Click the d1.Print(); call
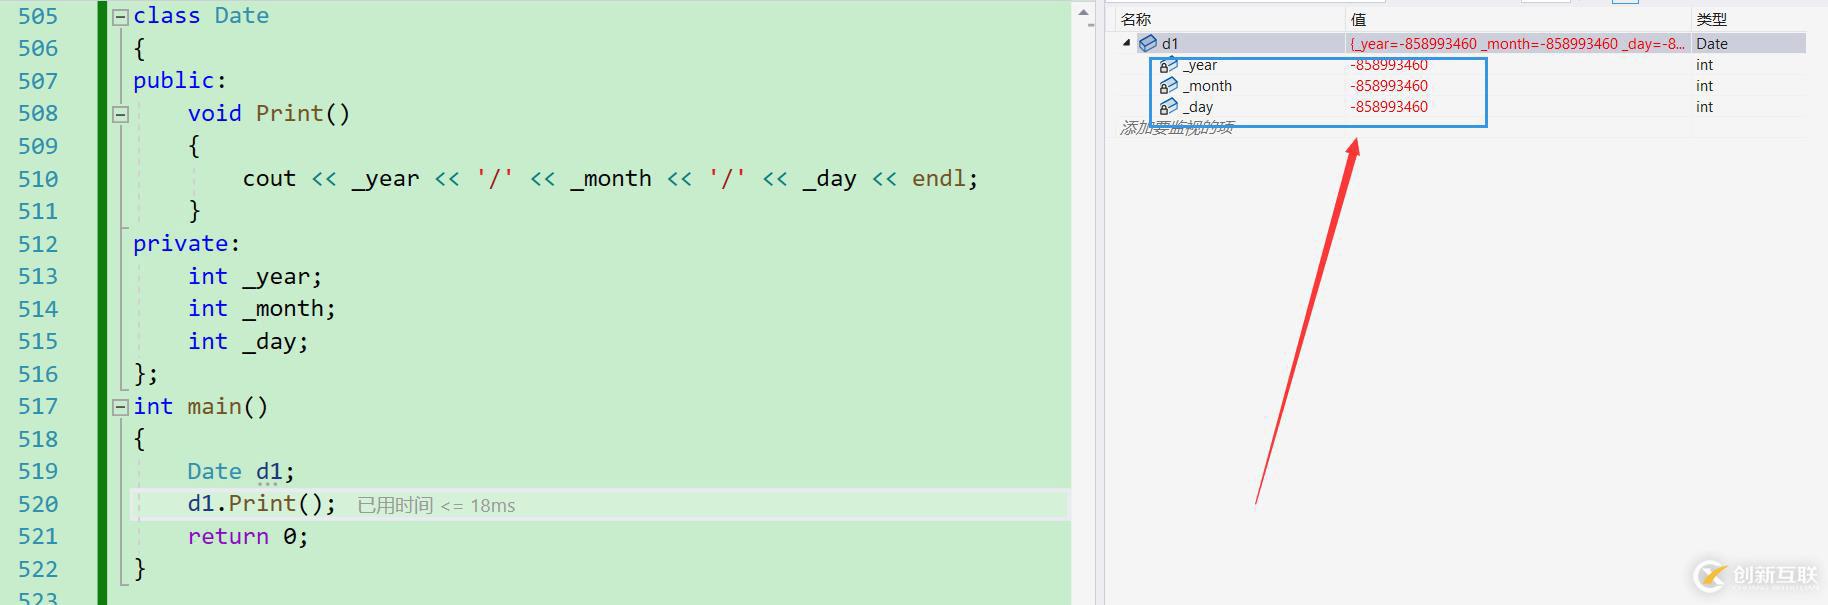Viewport: 1828px width, 605px height. [x=262, y=504]
